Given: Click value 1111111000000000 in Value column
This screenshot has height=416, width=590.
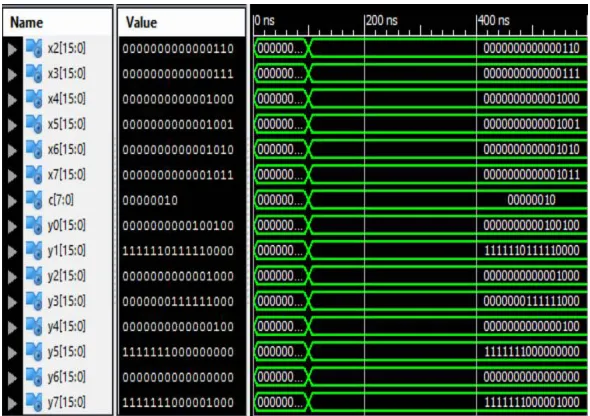Looking at the screenshot, I should (x=178, y=352).
